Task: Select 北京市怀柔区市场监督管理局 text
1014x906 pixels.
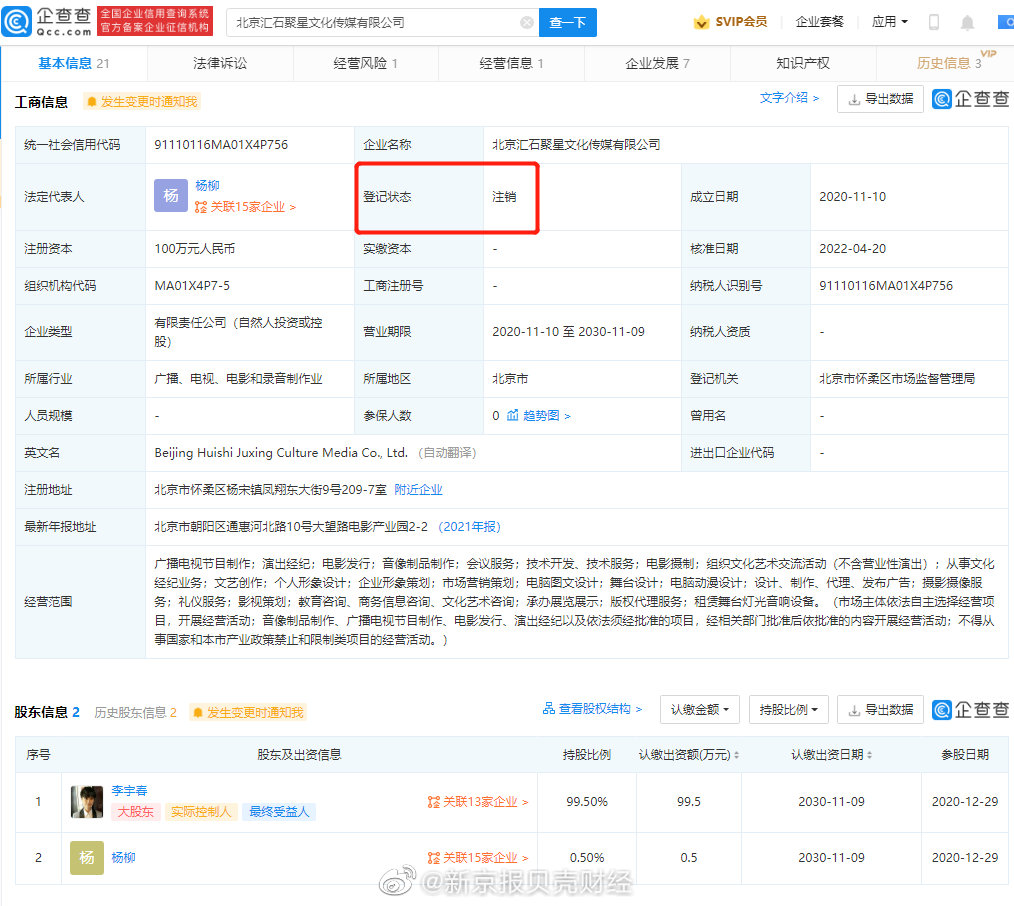Action: [x=897, y=378]
